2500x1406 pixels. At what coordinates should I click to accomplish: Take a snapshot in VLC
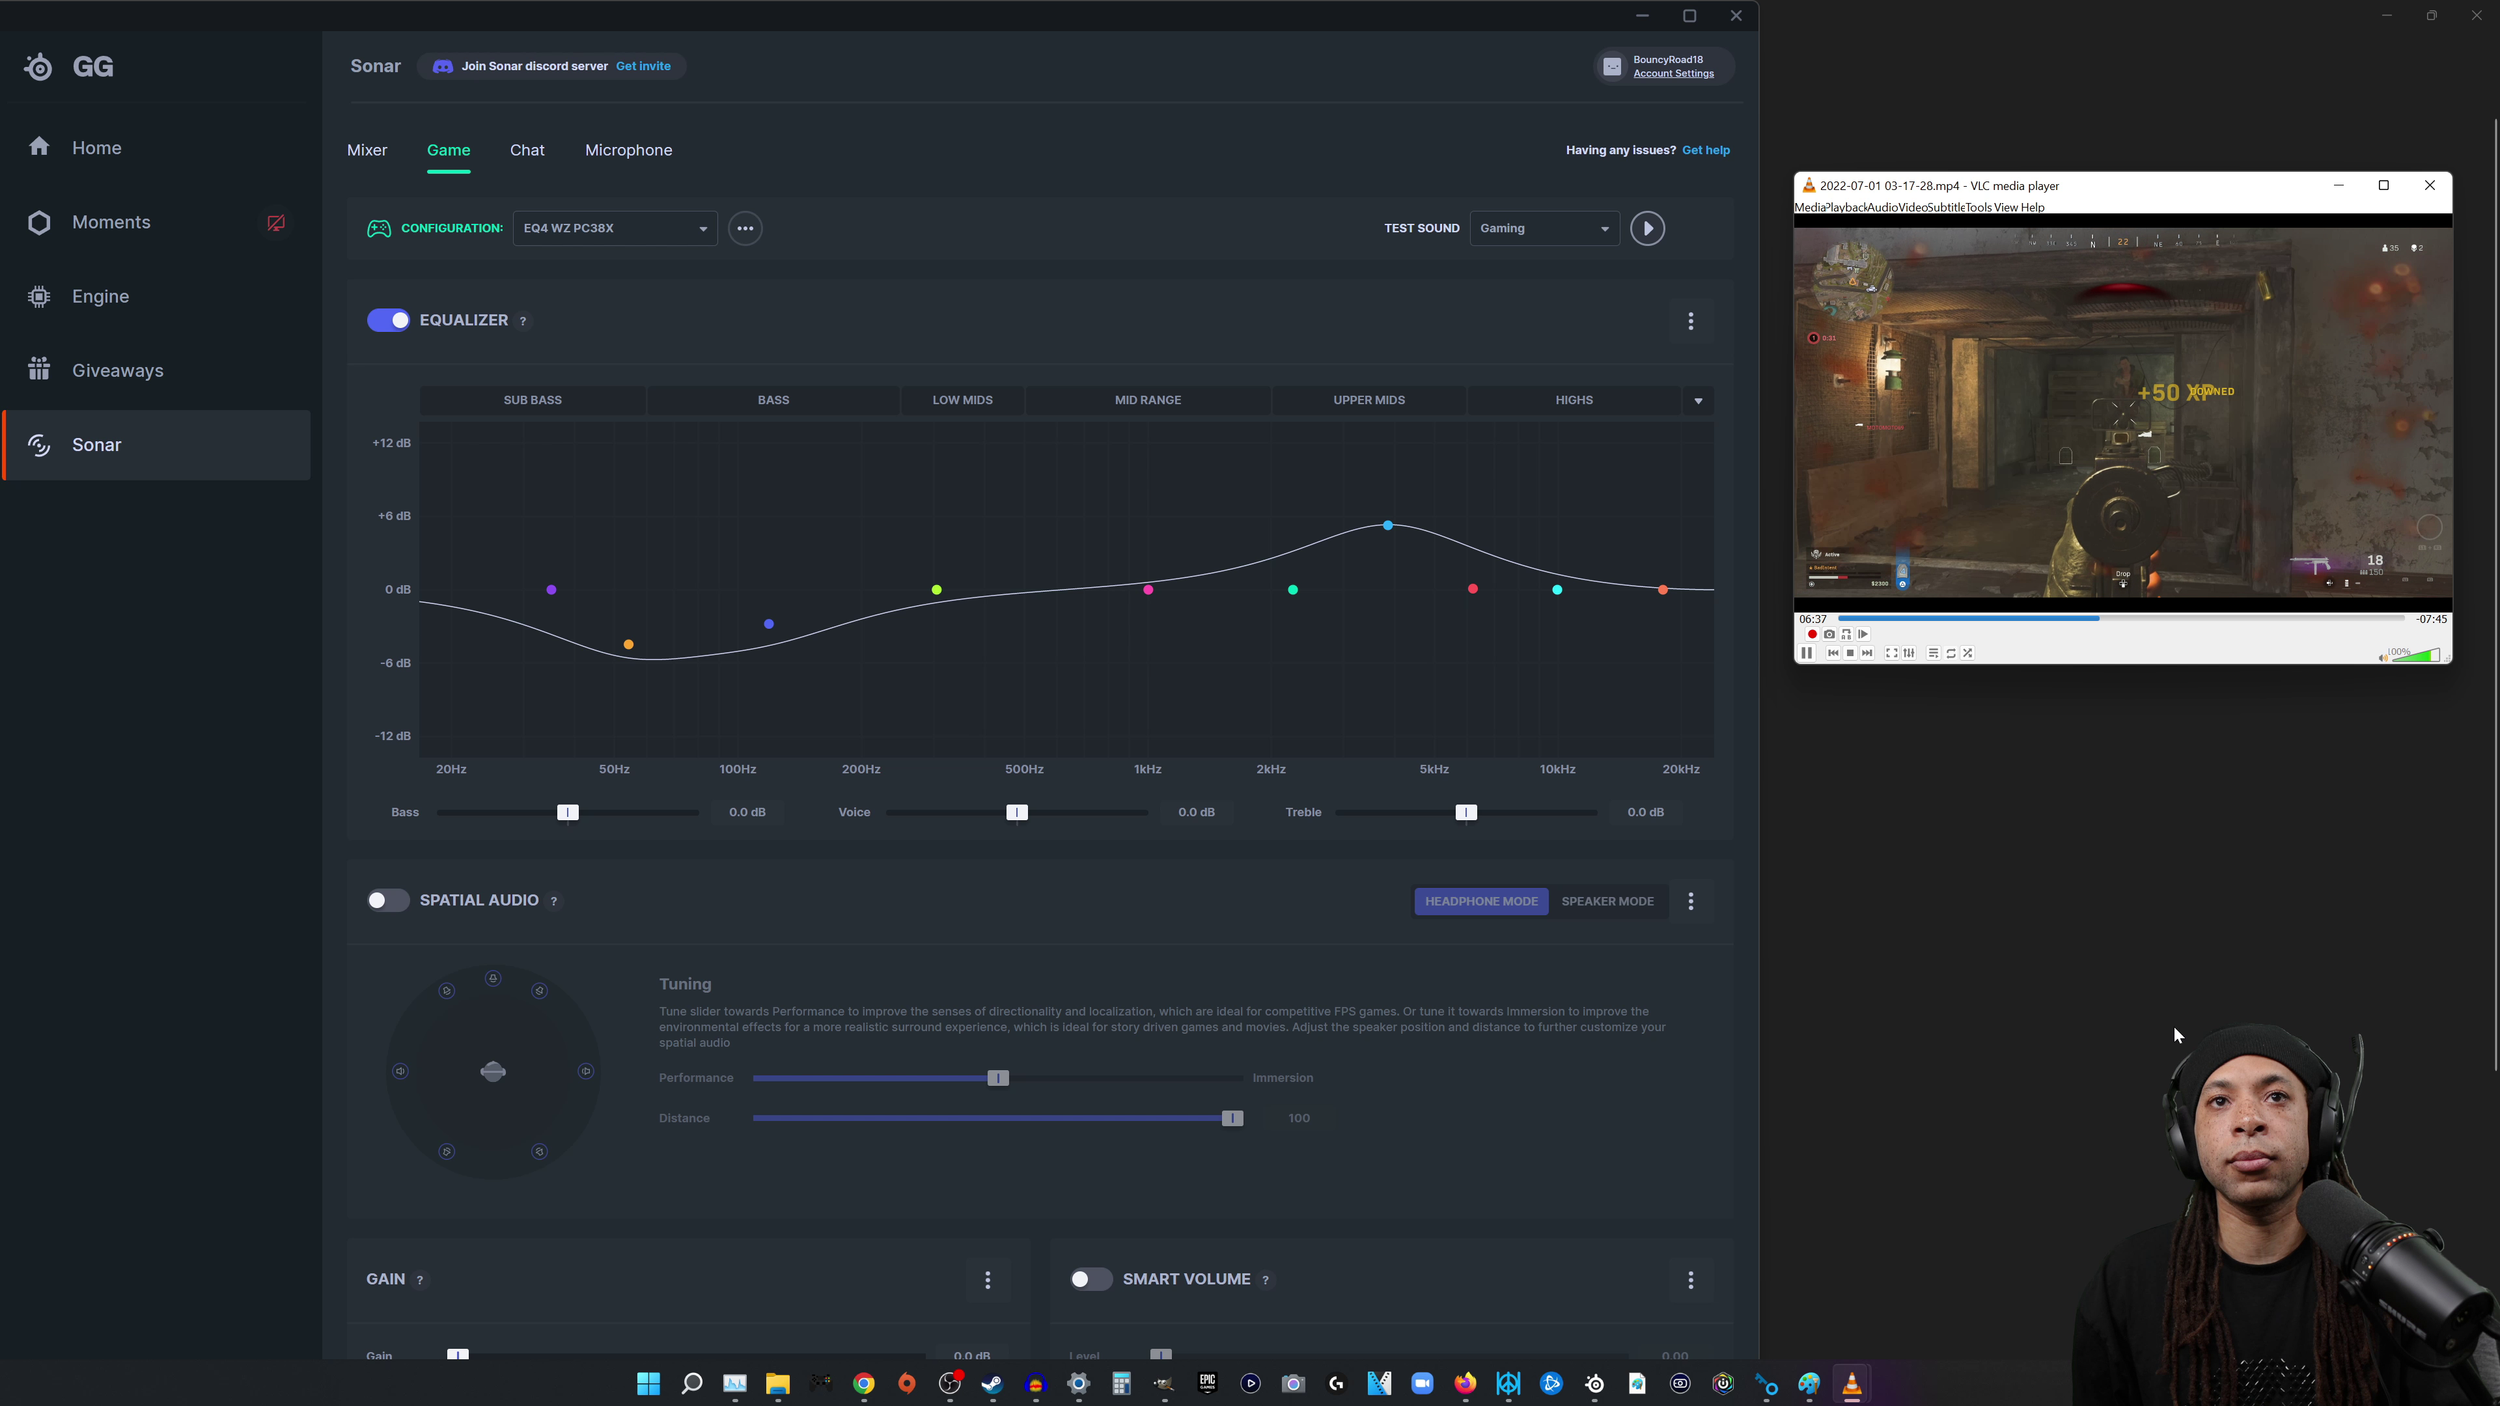[x=1829, y=634]
